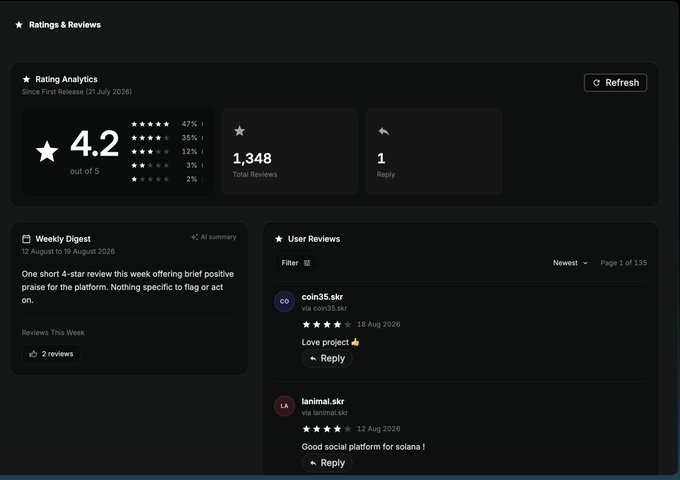The width and height of the screenshot is (680, 480).
Task: Click the 4.2 average rating number
Action: coord(95,144)
